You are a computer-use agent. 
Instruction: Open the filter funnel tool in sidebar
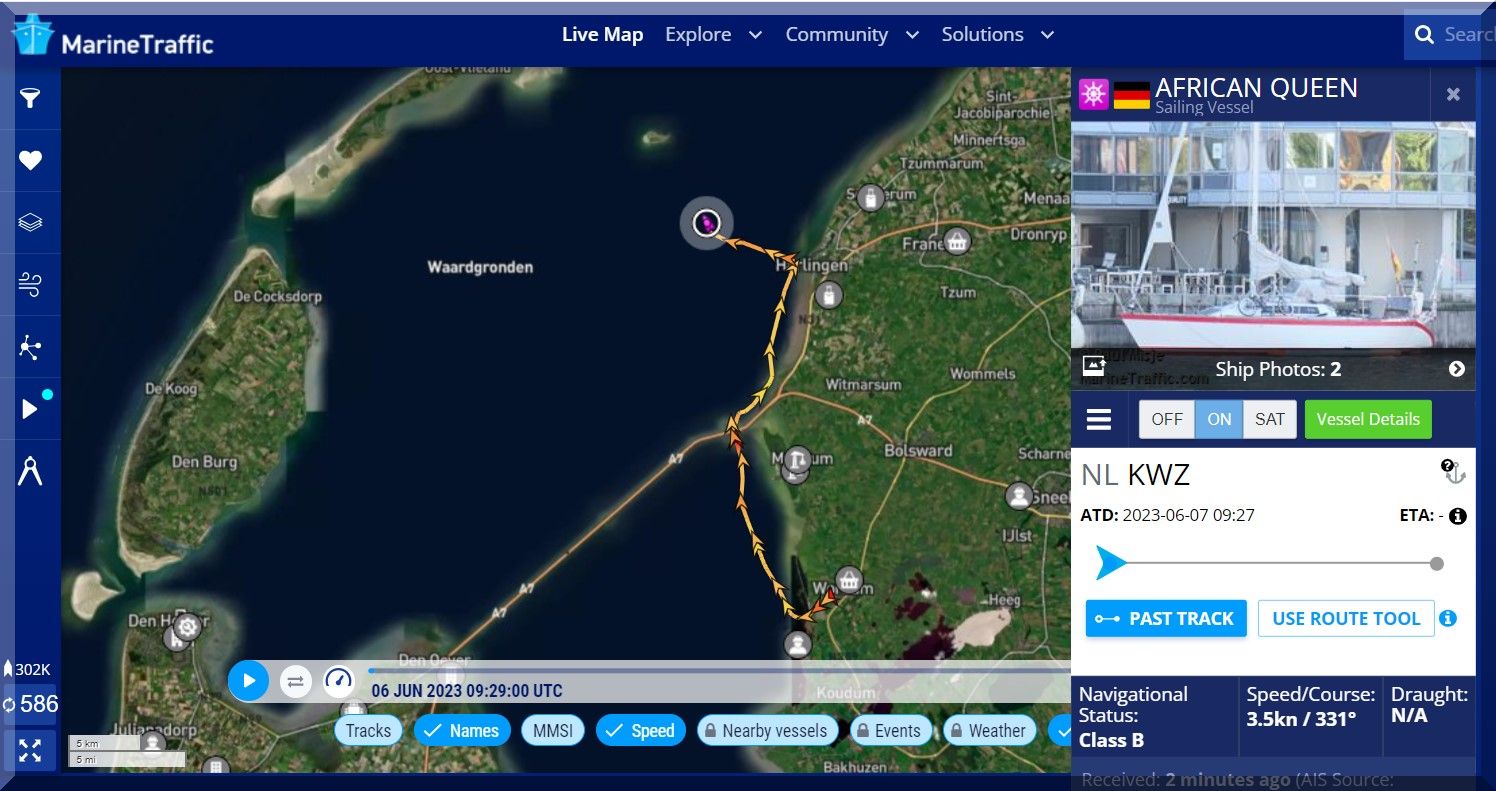coord(30,98)
